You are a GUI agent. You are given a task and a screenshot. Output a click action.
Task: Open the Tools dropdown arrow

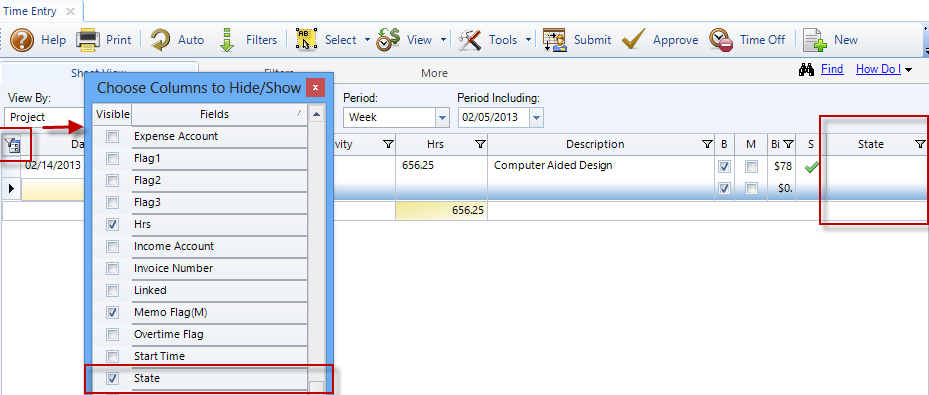(x=528, y=40)
